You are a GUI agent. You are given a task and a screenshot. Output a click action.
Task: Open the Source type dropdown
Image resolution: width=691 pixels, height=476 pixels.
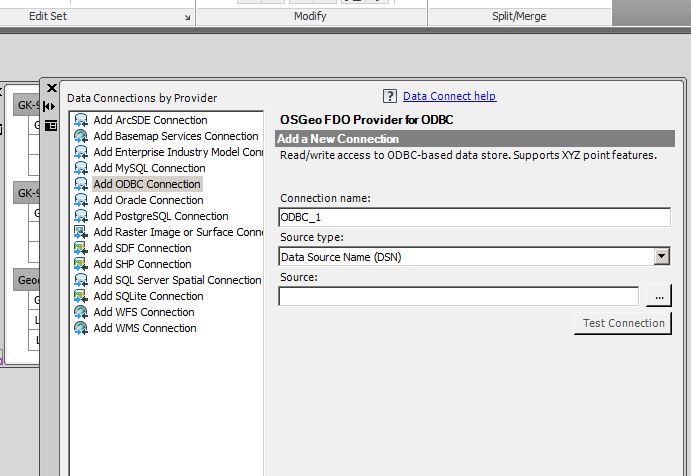661,257
